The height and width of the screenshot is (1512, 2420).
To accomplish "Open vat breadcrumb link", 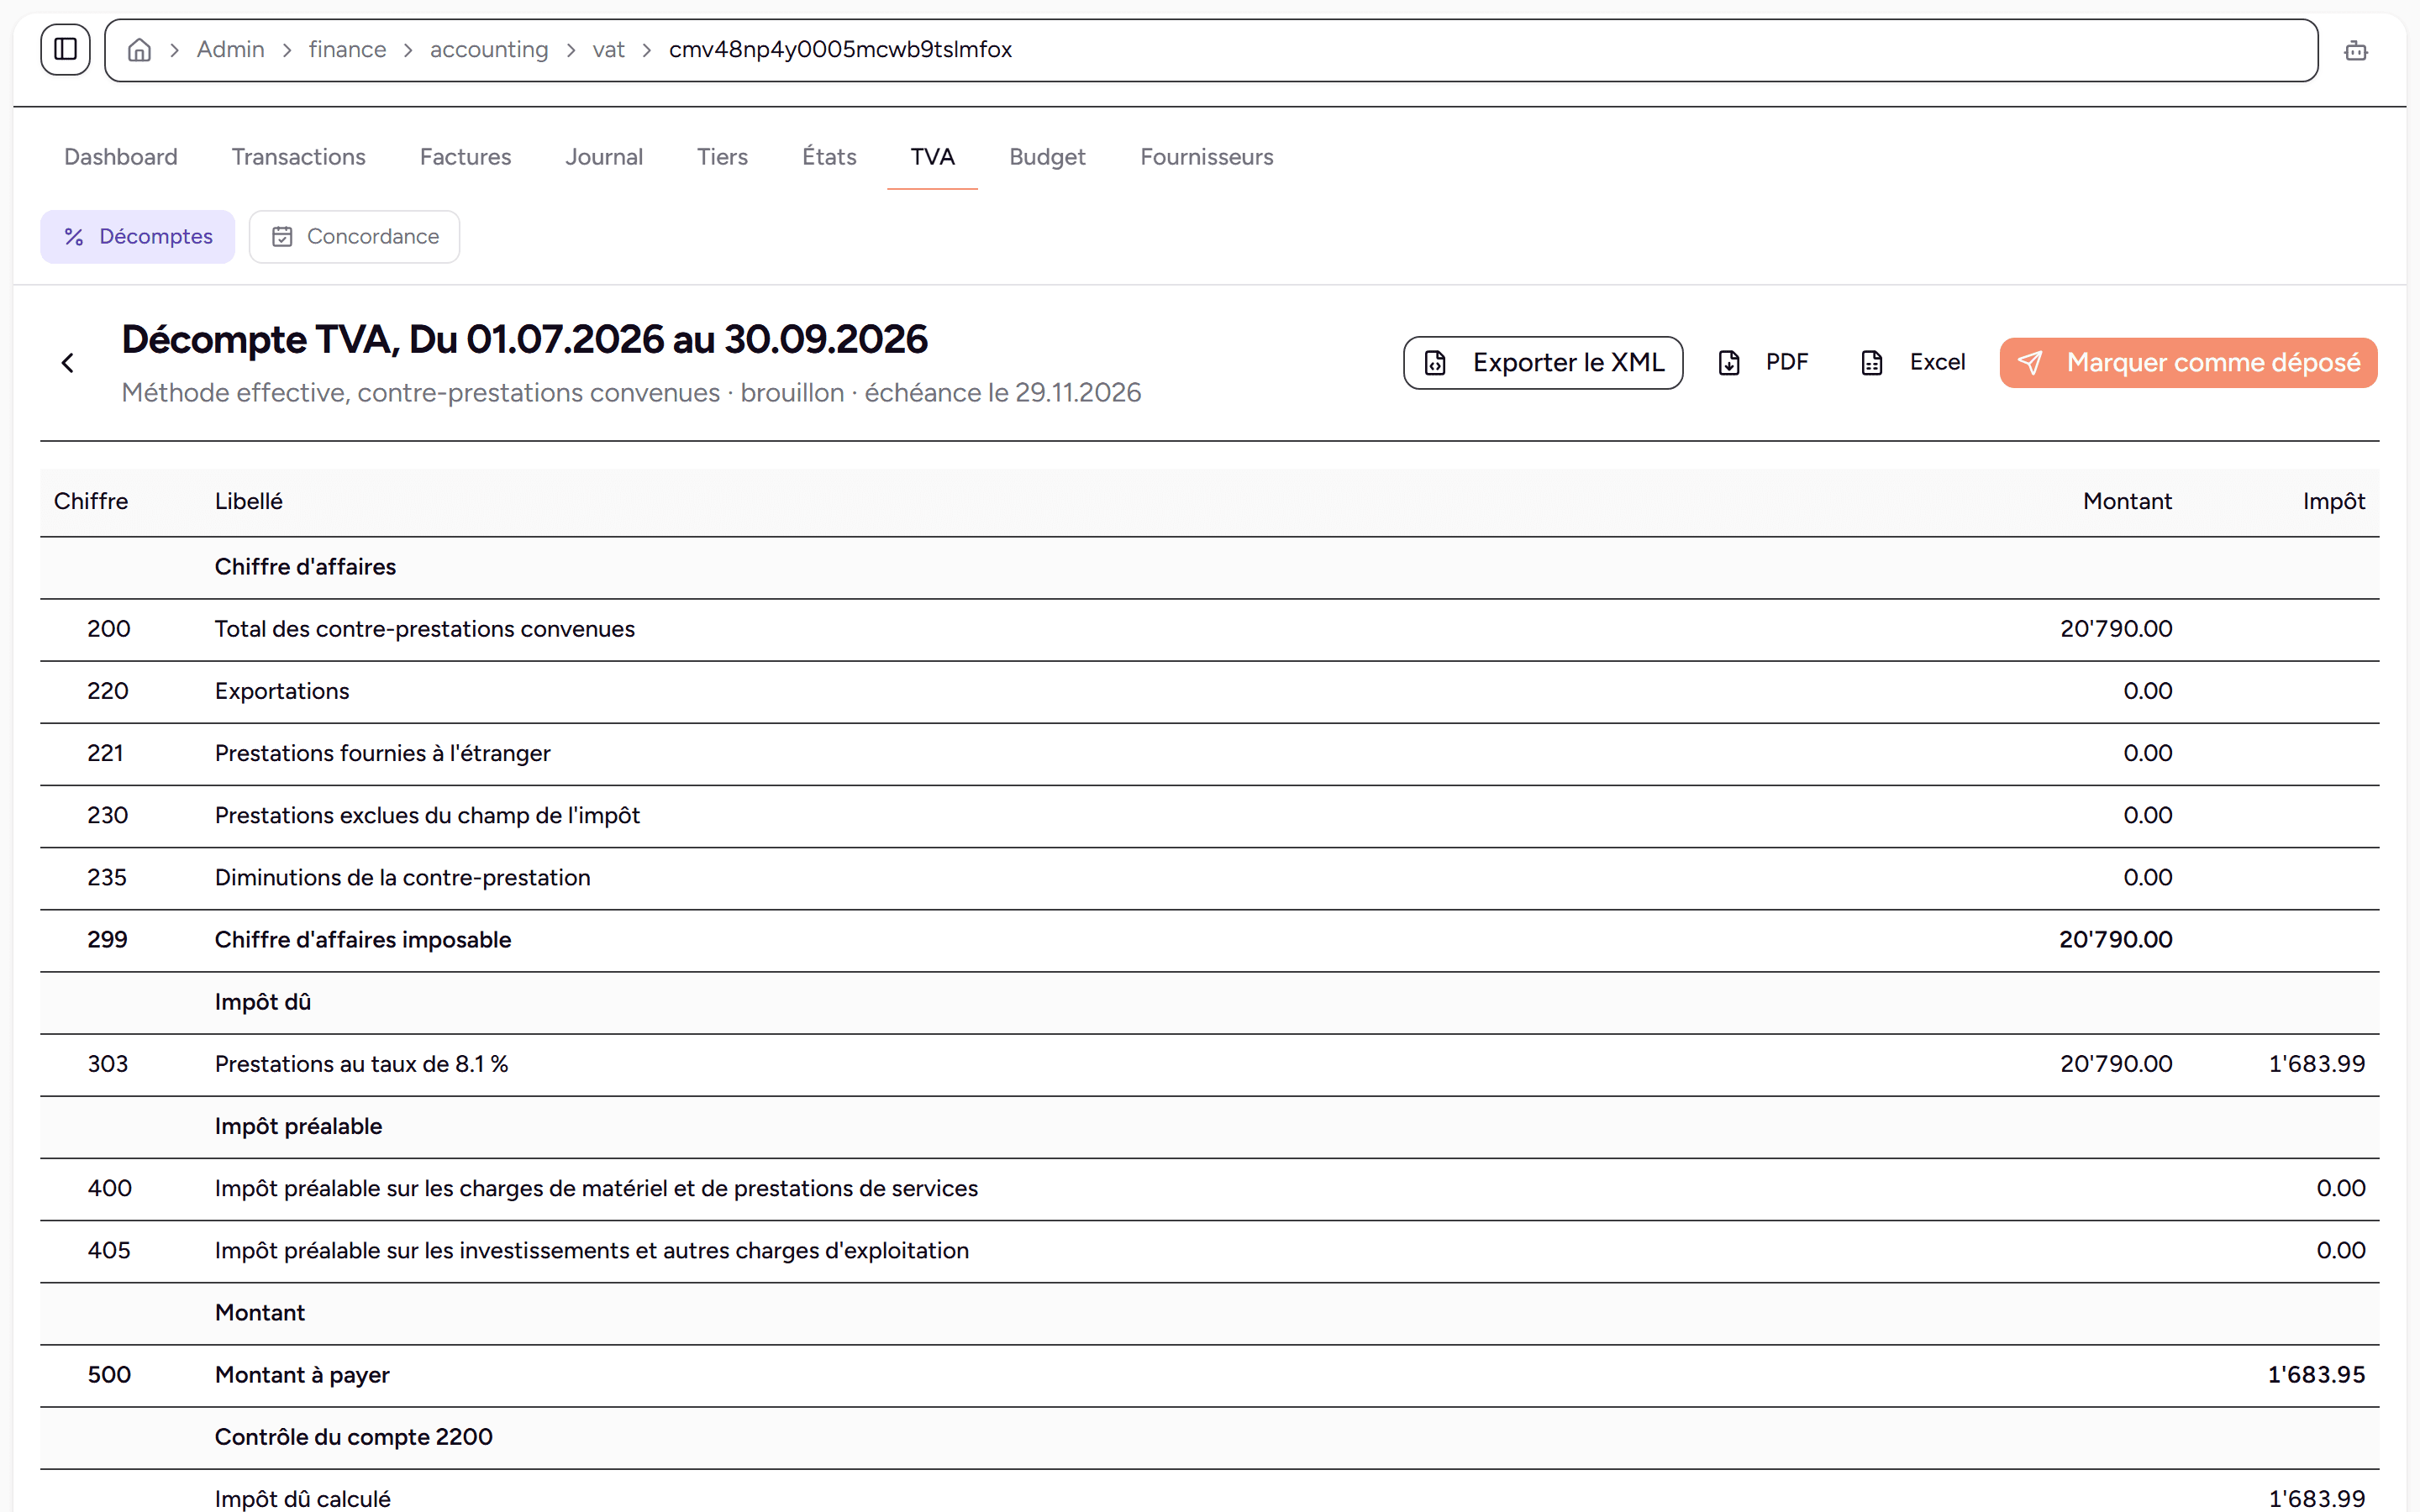I will (x=608, y=50).
